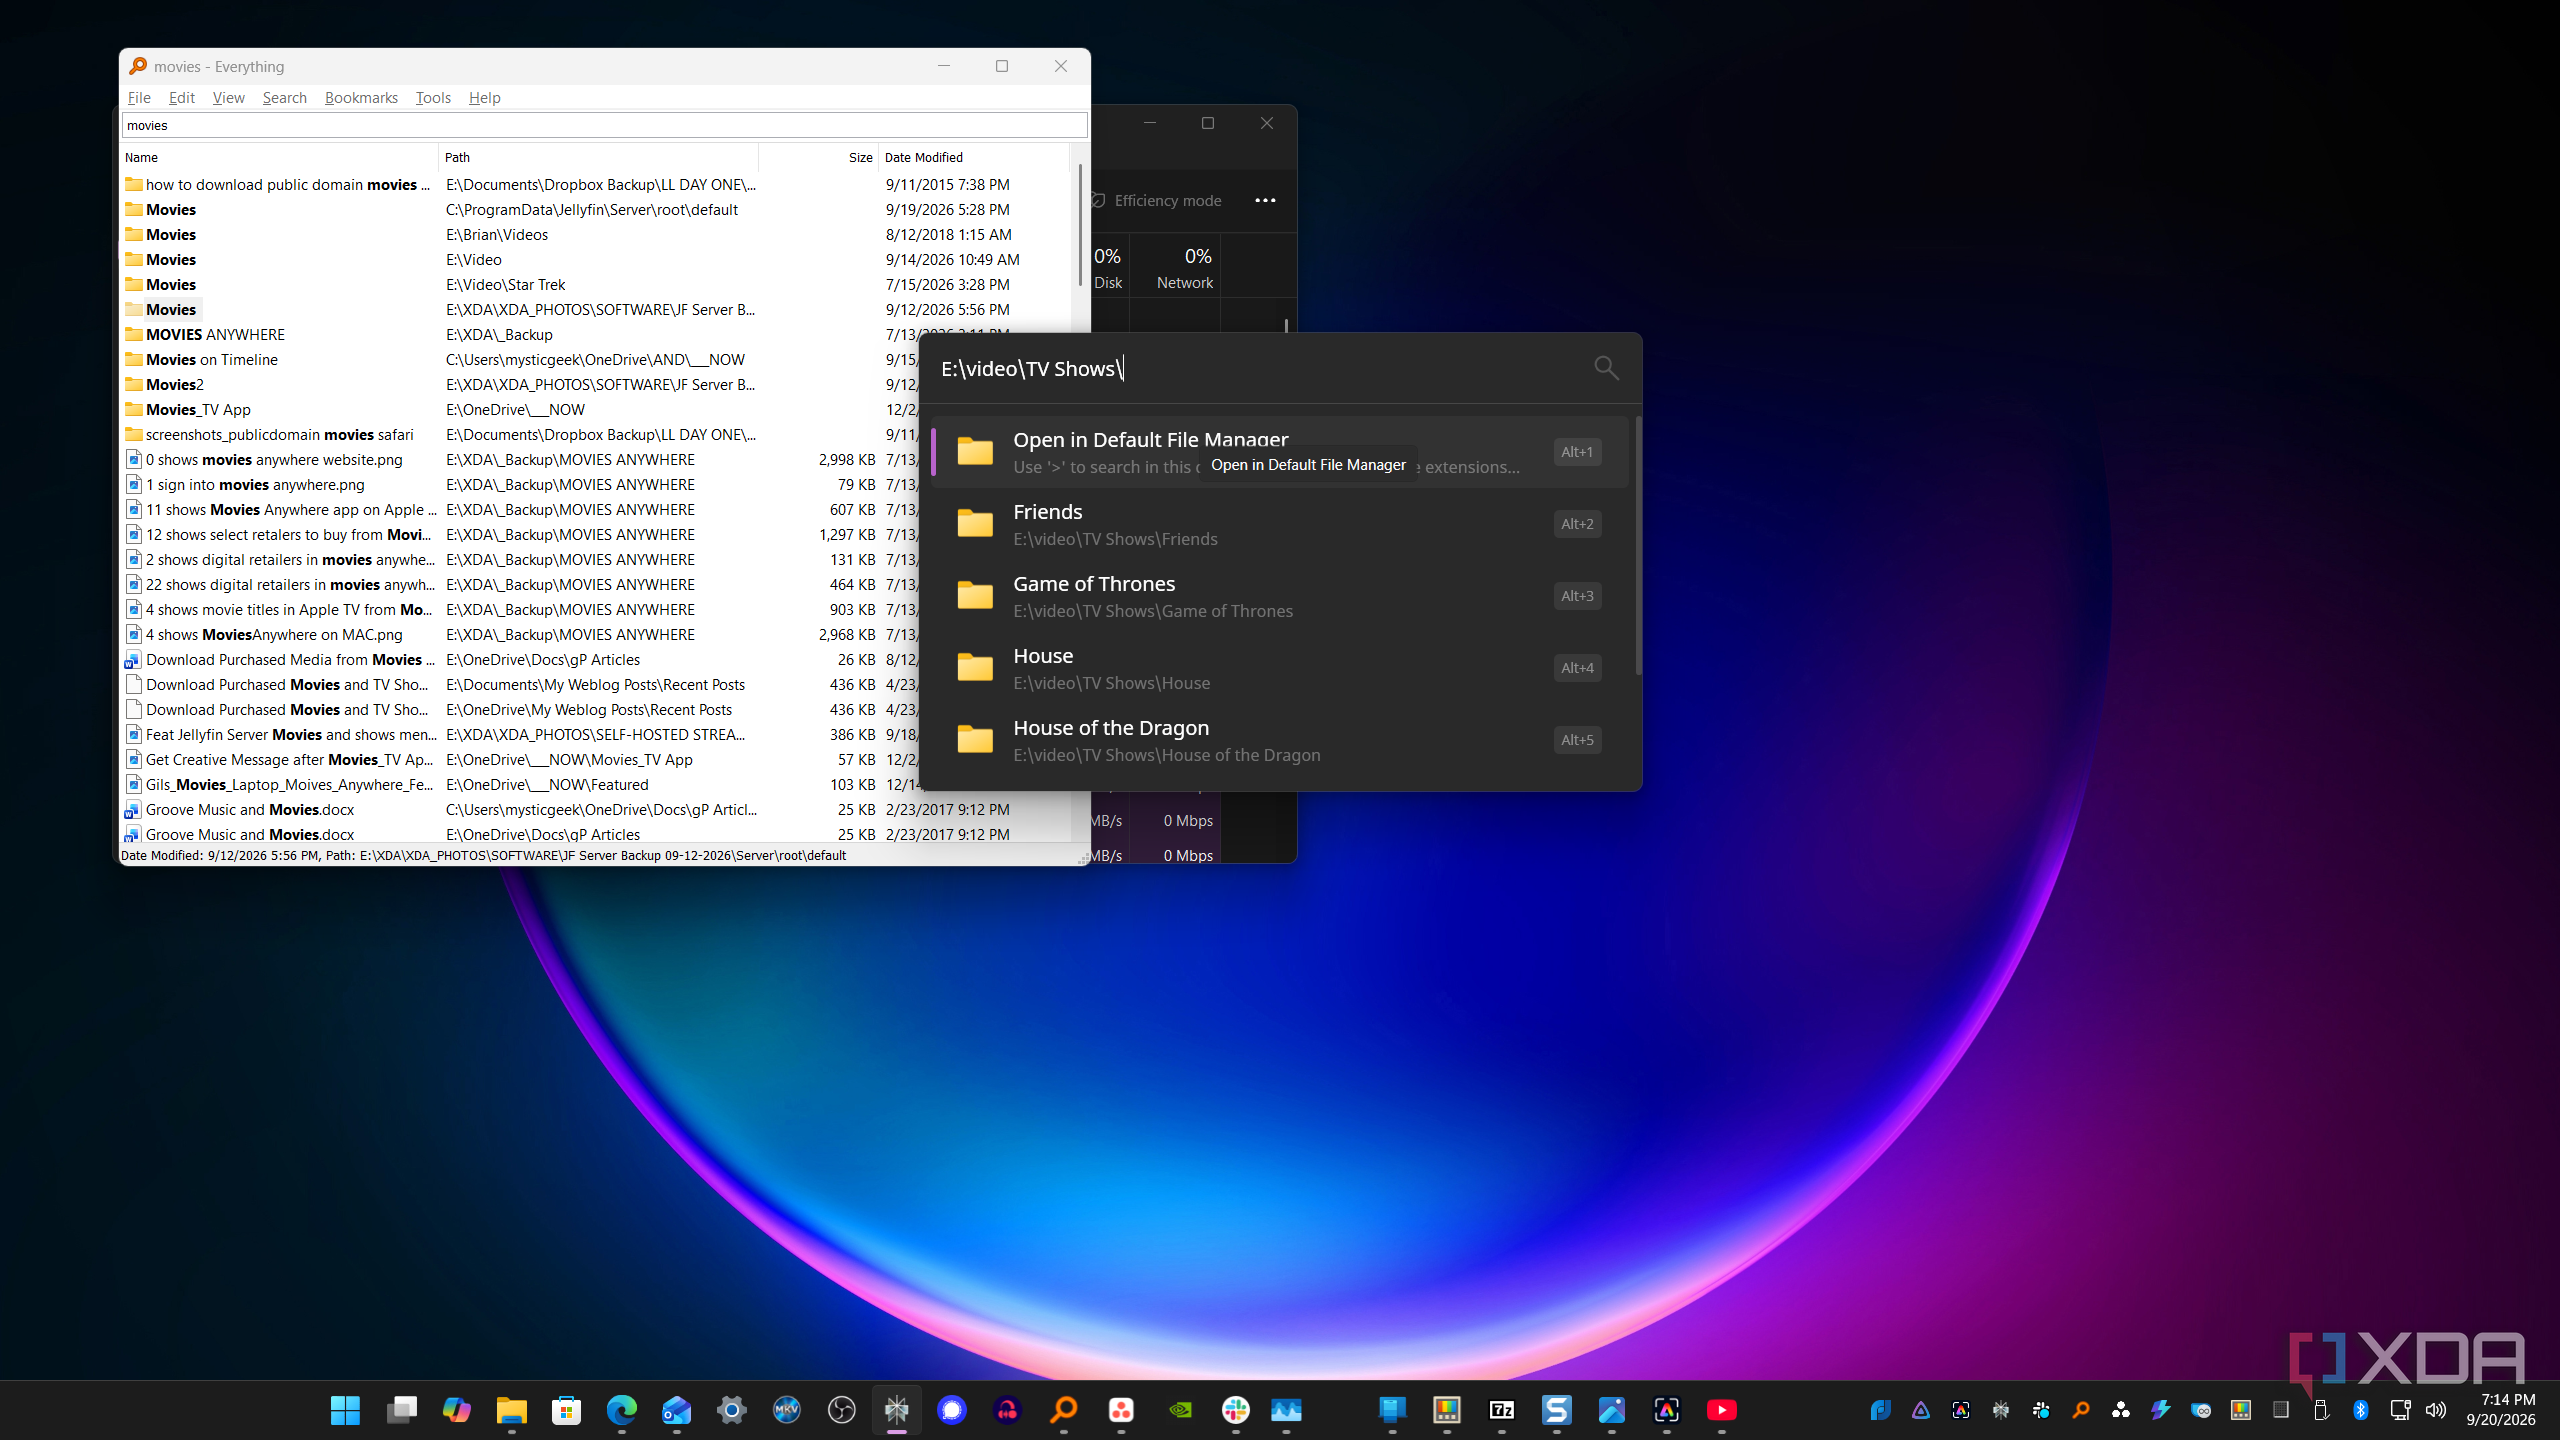Click the Everything search box containing movies
The height and width of the screenshot is (1440, 2560).
[604, 125]
